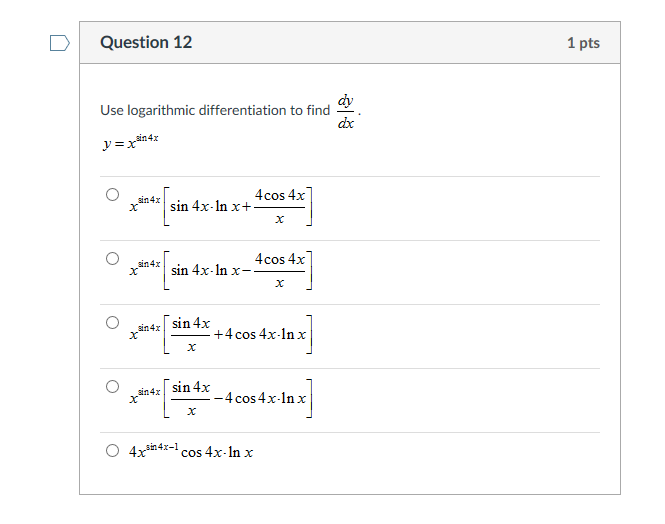Click the '+4cos 4x·ln x' term in the third answer
This screenshot has height=524, width=665.
(x=260, y=334)
